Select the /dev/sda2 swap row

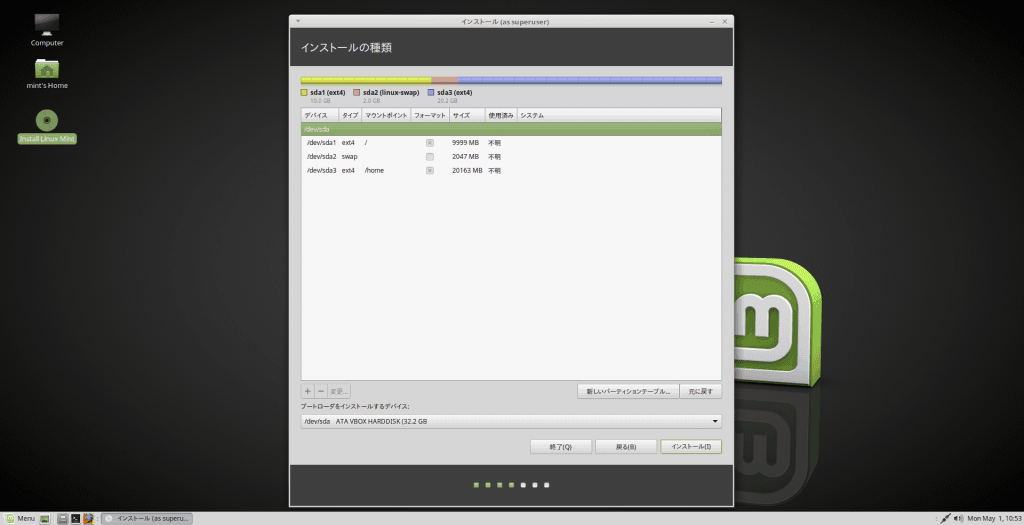pyautogui.click(x=511, y=157)
